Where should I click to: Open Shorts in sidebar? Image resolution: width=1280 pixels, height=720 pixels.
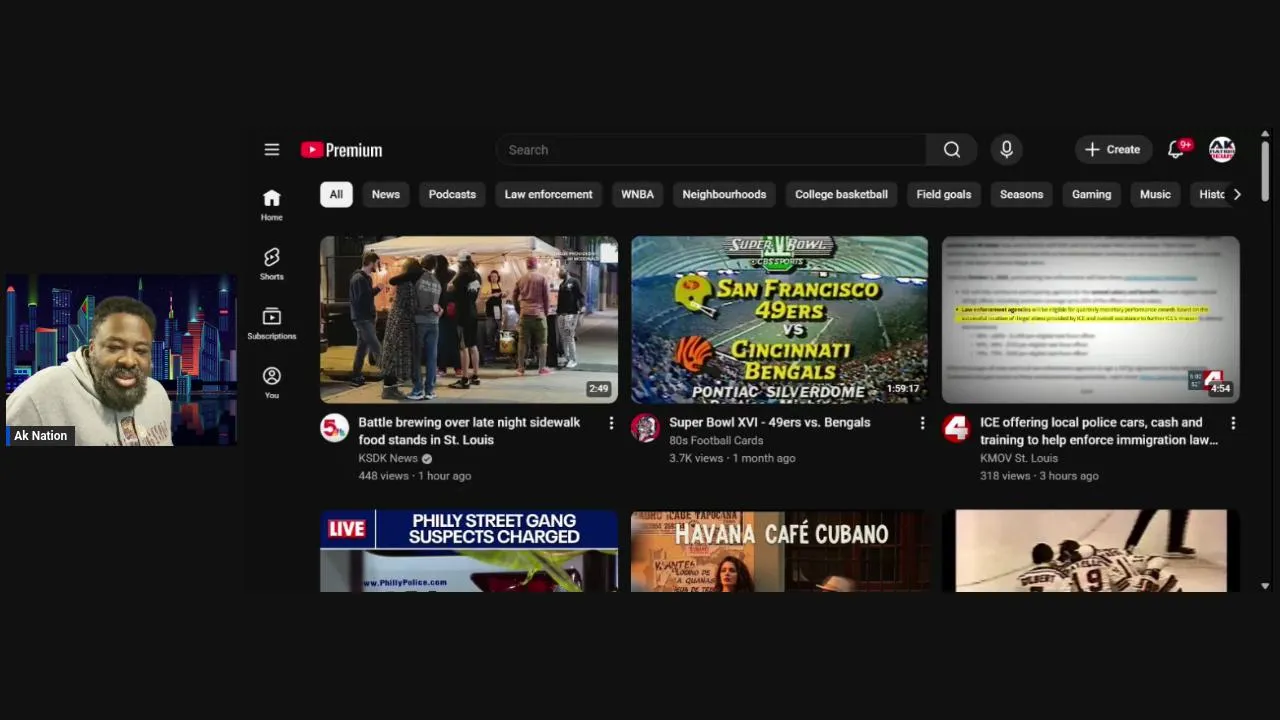coord(272,264)
